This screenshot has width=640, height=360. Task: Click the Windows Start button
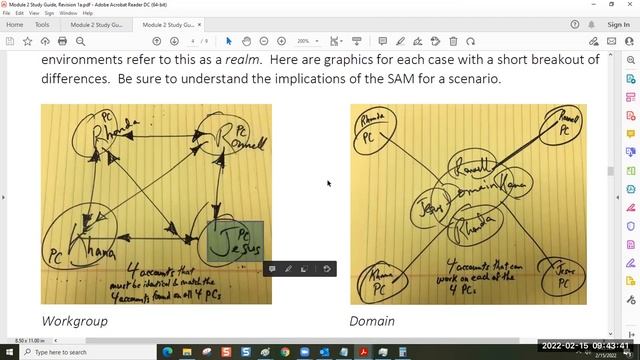coord(9,352)
